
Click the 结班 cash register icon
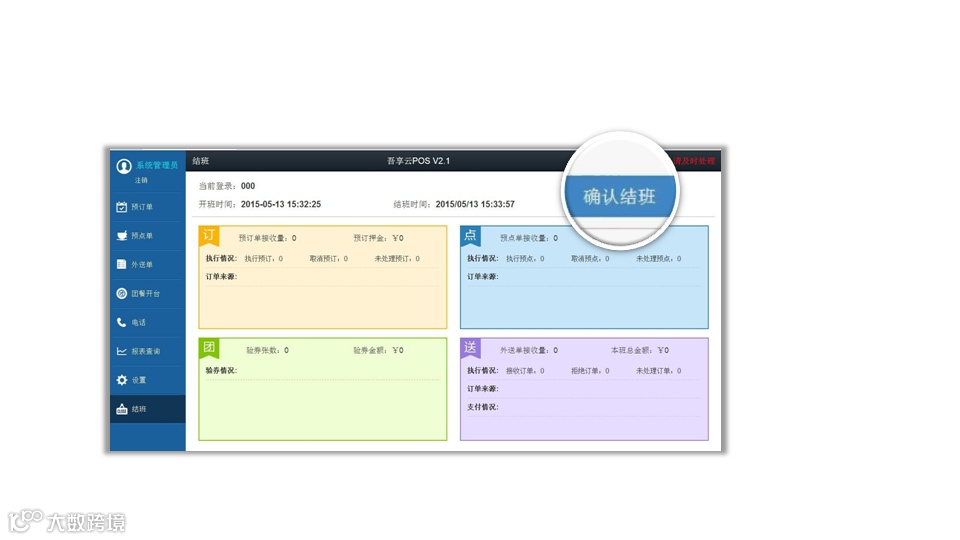pyautogui.click(x=122, y=409)
